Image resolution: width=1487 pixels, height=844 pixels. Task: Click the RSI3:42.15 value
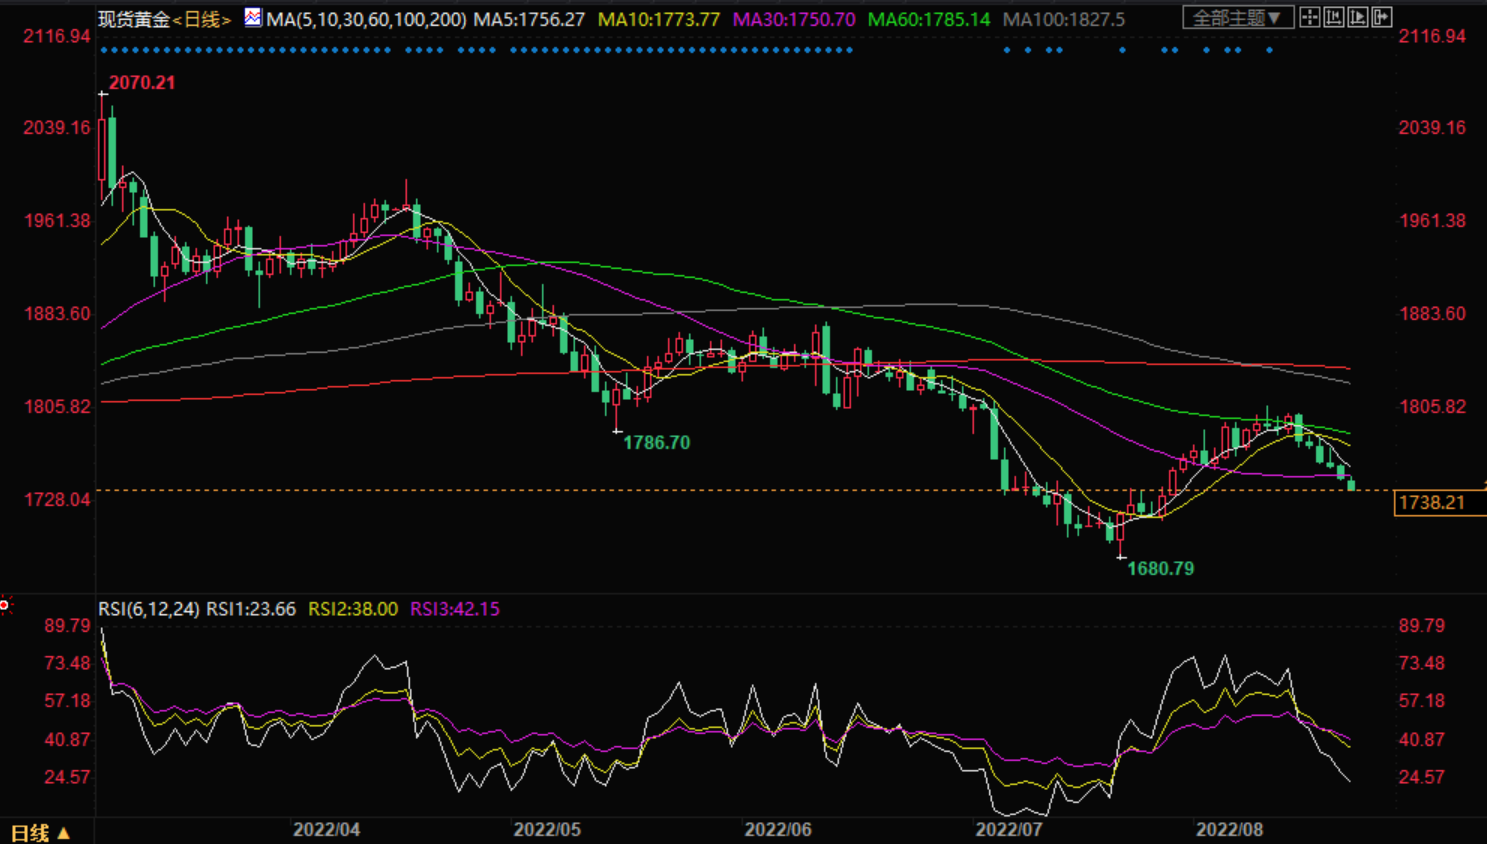455,609
